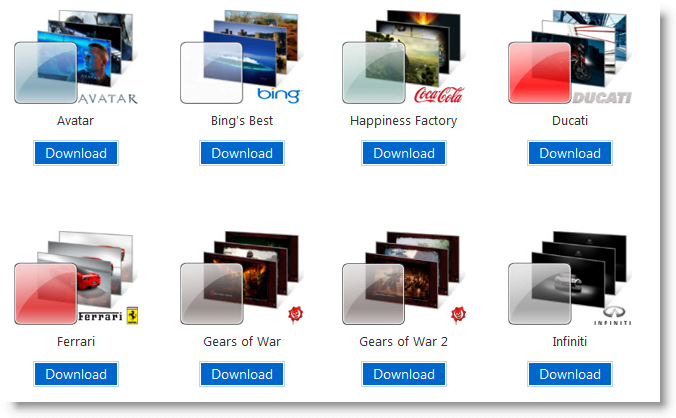Click the Ducati logo
Screen dimensions: 676x418
(x=602, y=98)
